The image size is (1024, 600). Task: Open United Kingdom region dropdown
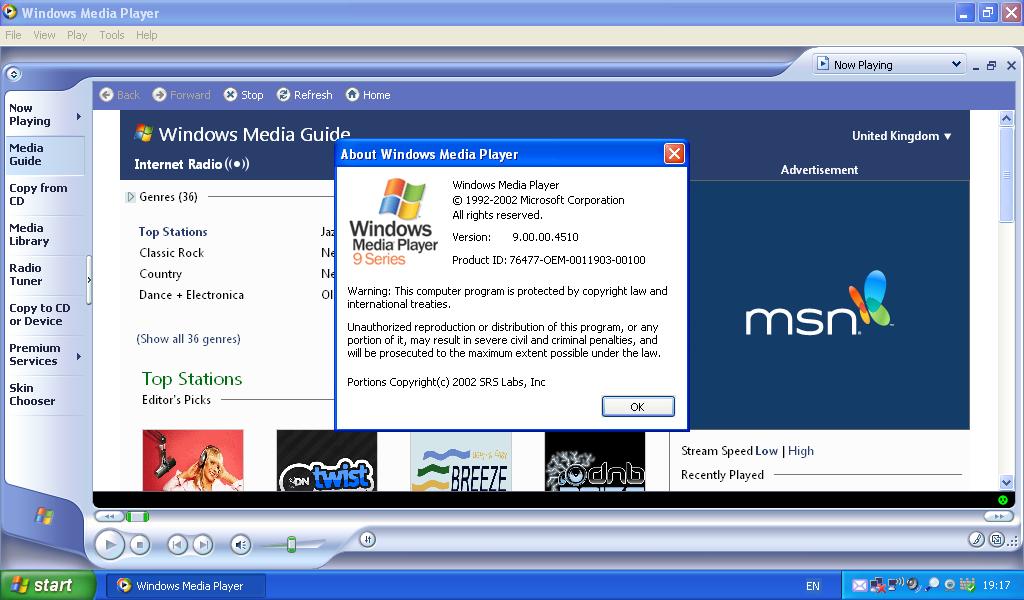901,136
